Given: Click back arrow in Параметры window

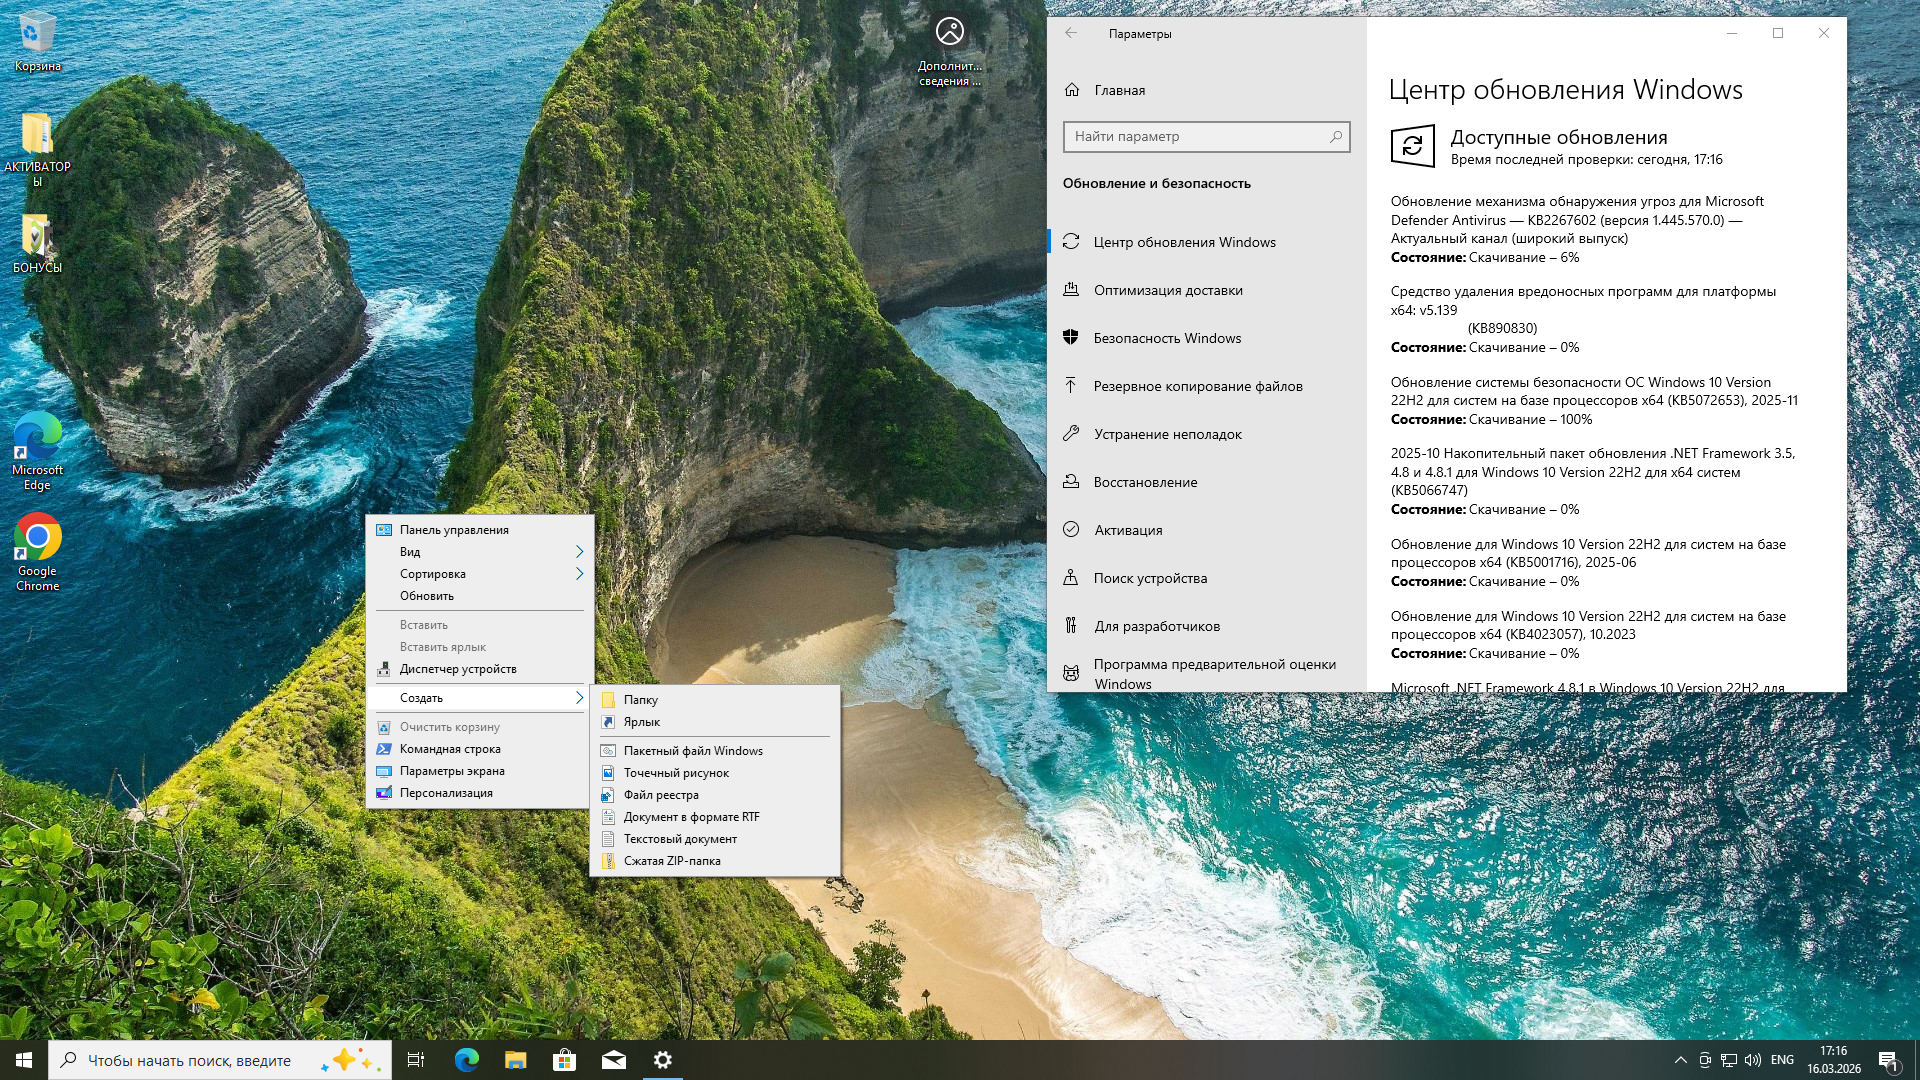Looking at the screenshot, I should 1071,33.
